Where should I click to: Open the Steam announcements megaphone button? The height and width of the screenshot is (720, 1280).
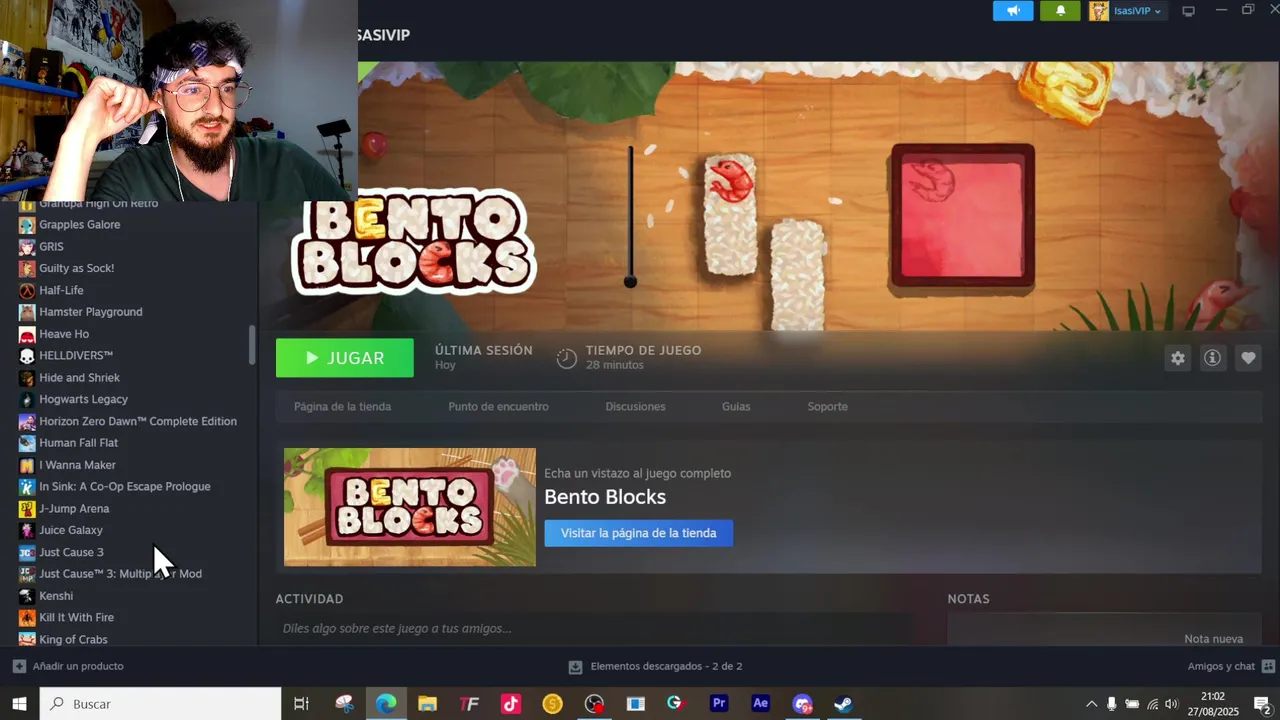[1013, 11]
